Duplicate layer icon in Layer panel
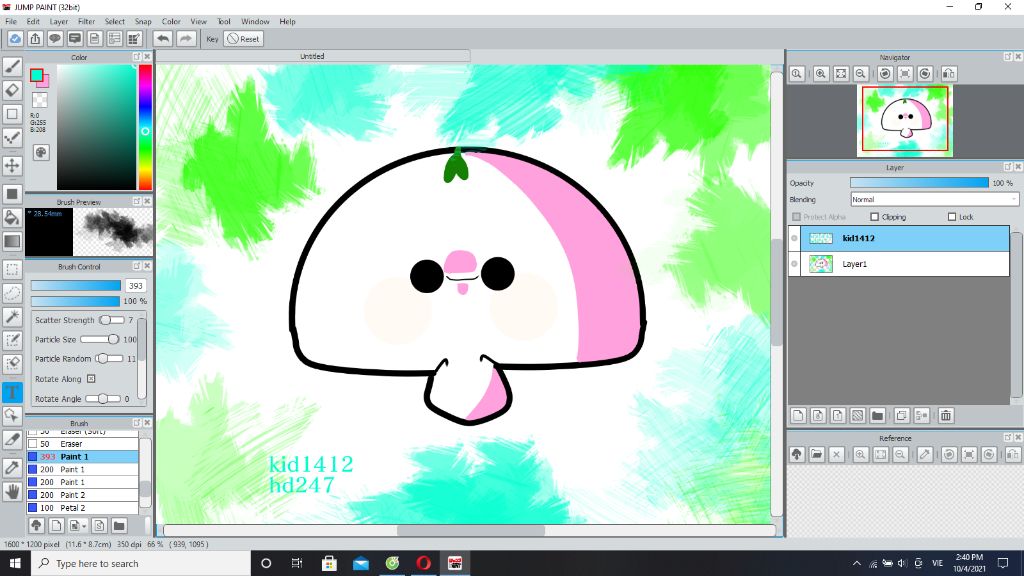 pos(901,415)
